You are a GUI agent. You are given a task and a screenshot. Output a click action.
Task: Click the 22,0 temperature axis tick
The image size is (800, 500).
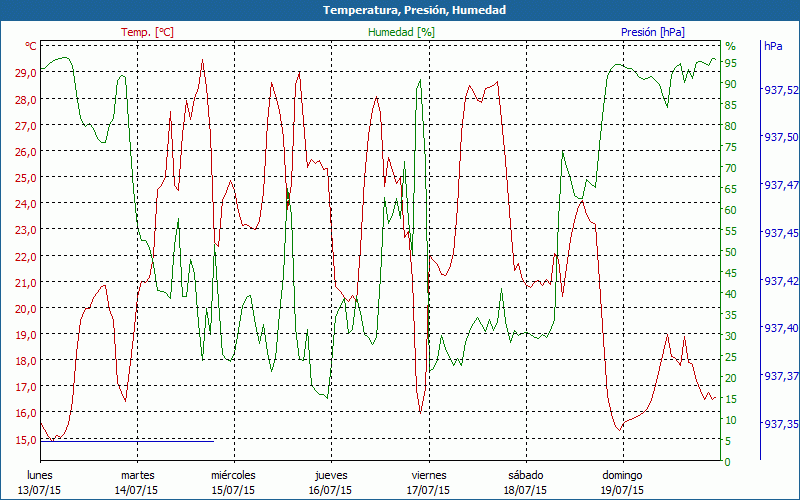(26, 256)
